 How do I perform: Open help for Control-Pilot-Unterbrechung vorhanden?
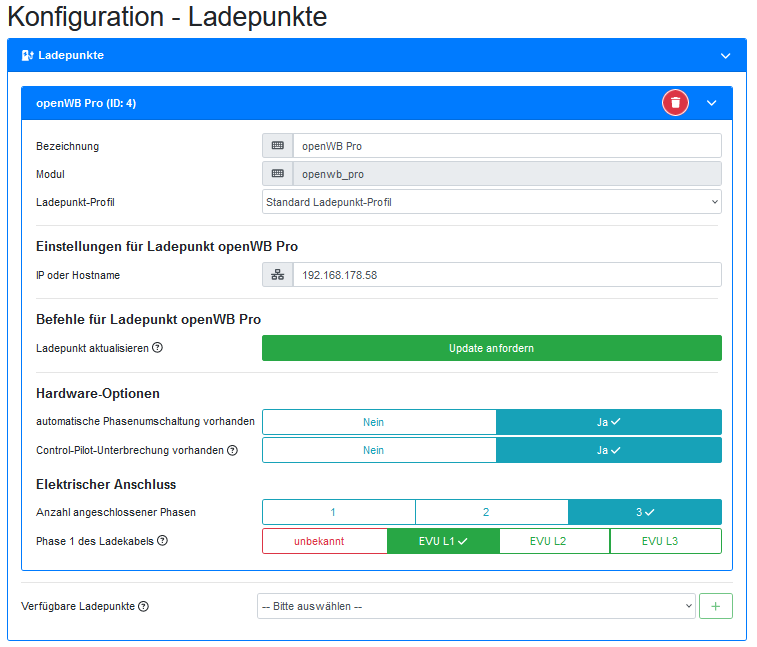(x=233, y=450)
